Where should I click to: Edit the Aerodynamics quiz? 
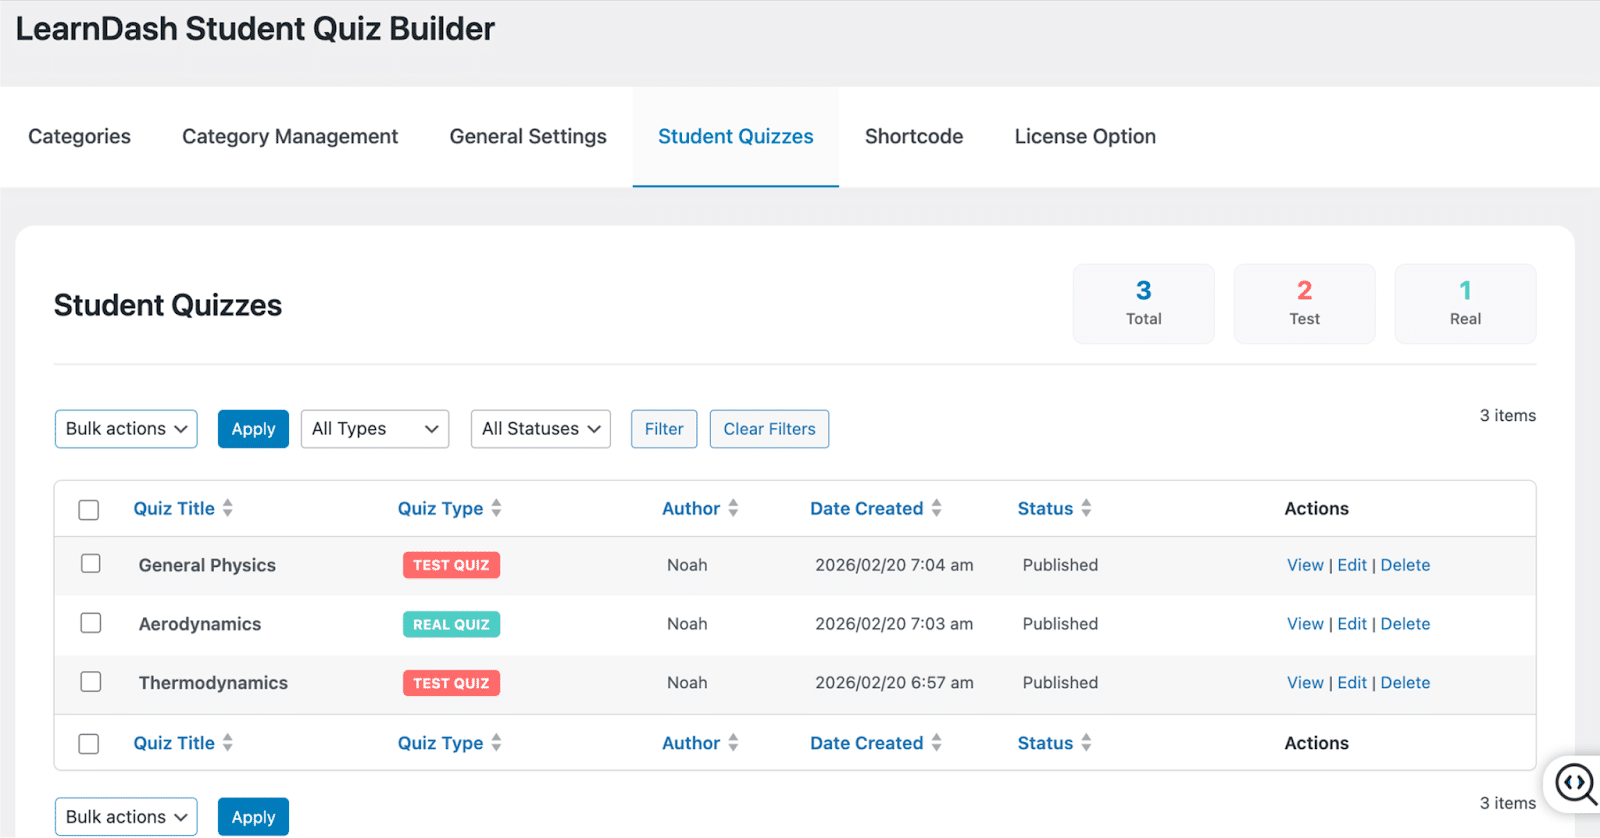[x=1352, y=624]
